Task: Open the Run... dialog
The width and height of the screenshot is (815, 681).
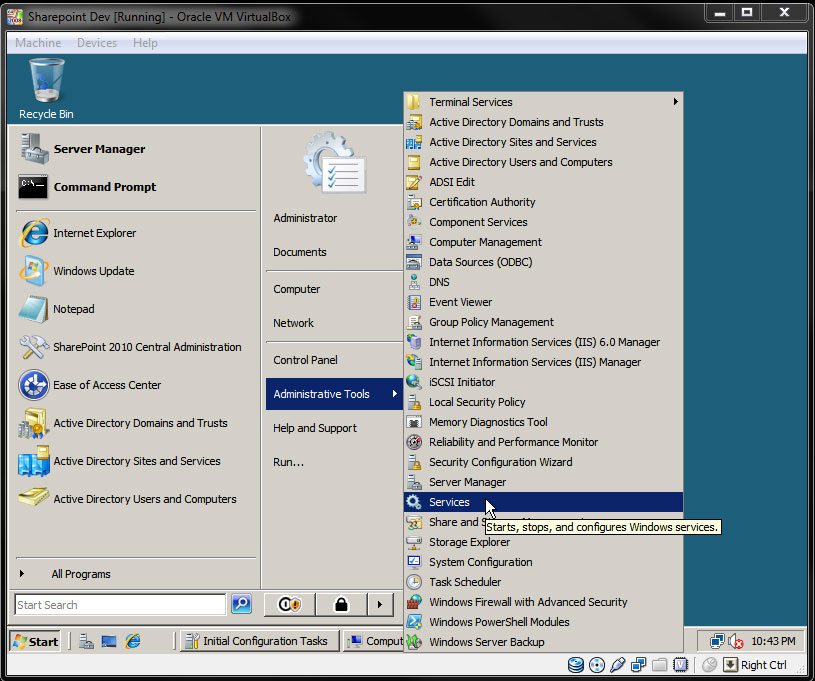Action: click(334, 462)
